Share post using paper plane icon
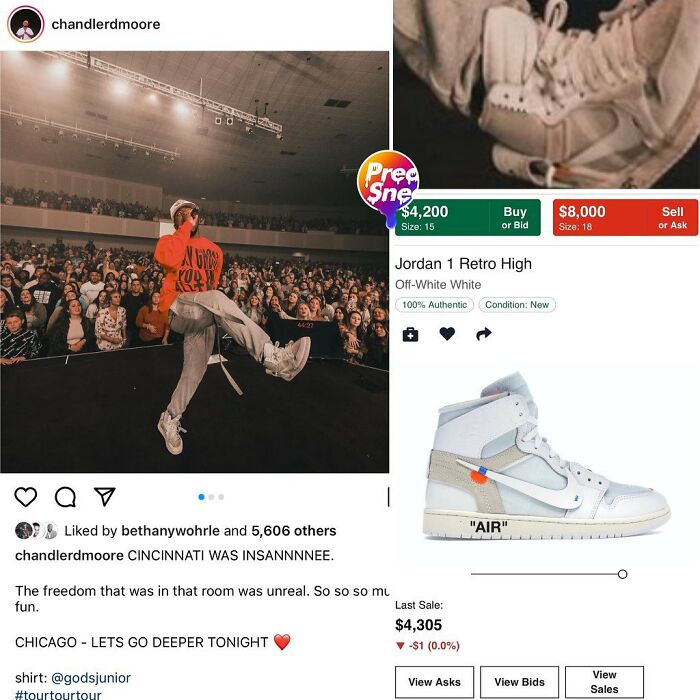 (x=105, y=496)
